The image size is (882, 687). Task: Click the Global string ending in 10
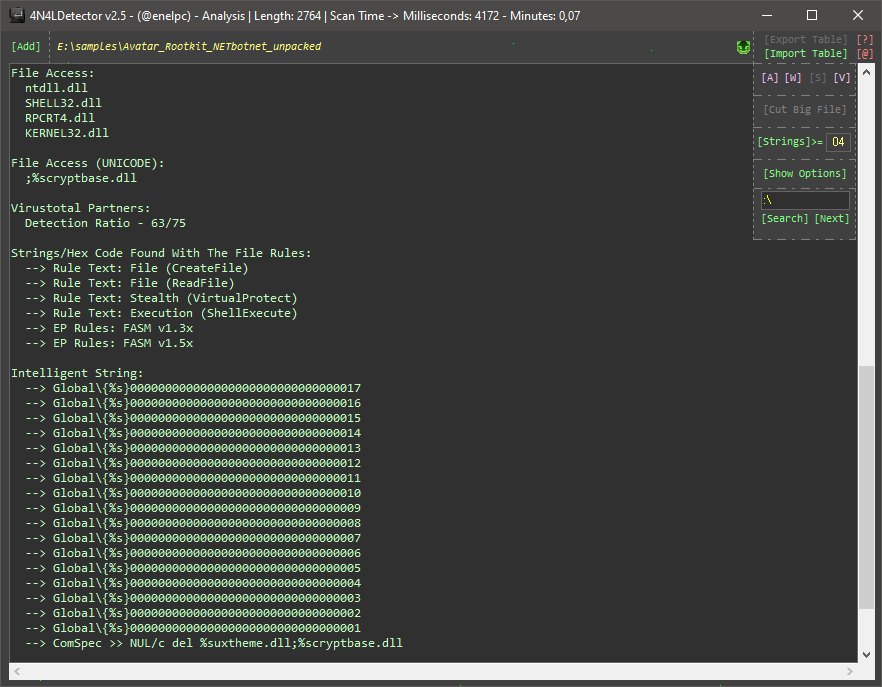193,493
